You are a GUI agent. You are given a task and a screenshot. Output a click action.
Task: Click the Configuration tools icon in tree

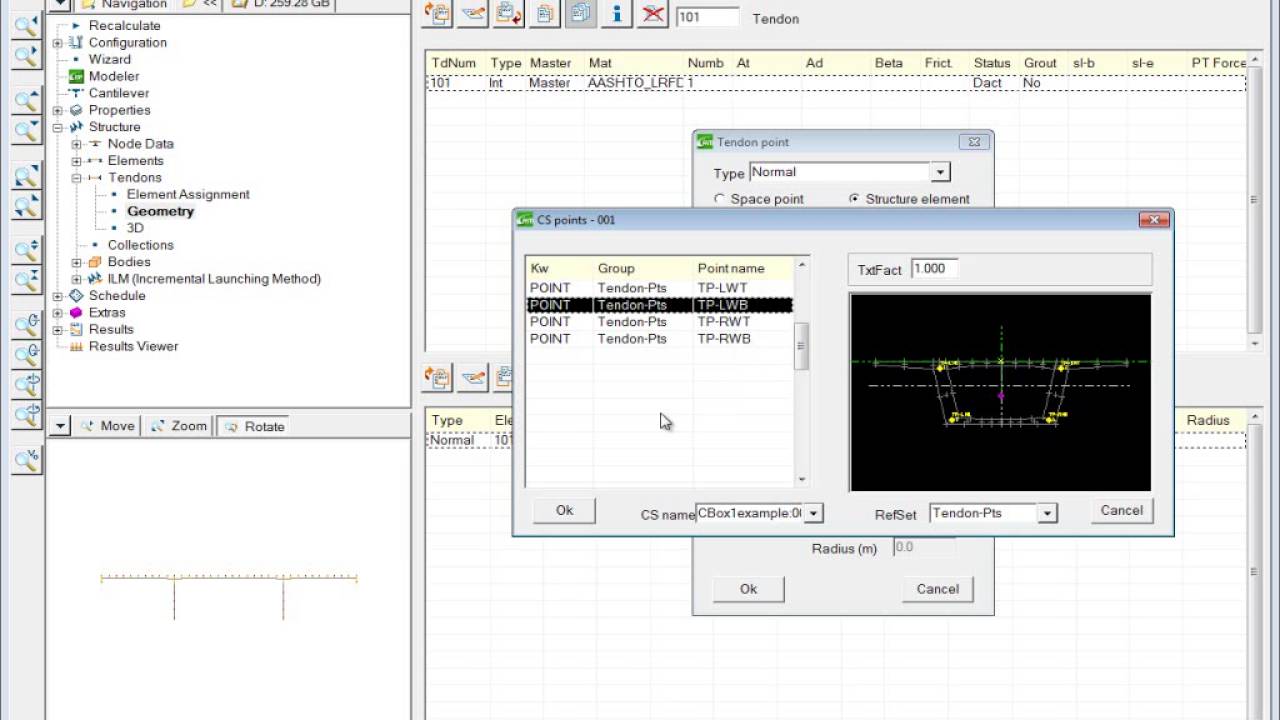click(x=76, y=43)
